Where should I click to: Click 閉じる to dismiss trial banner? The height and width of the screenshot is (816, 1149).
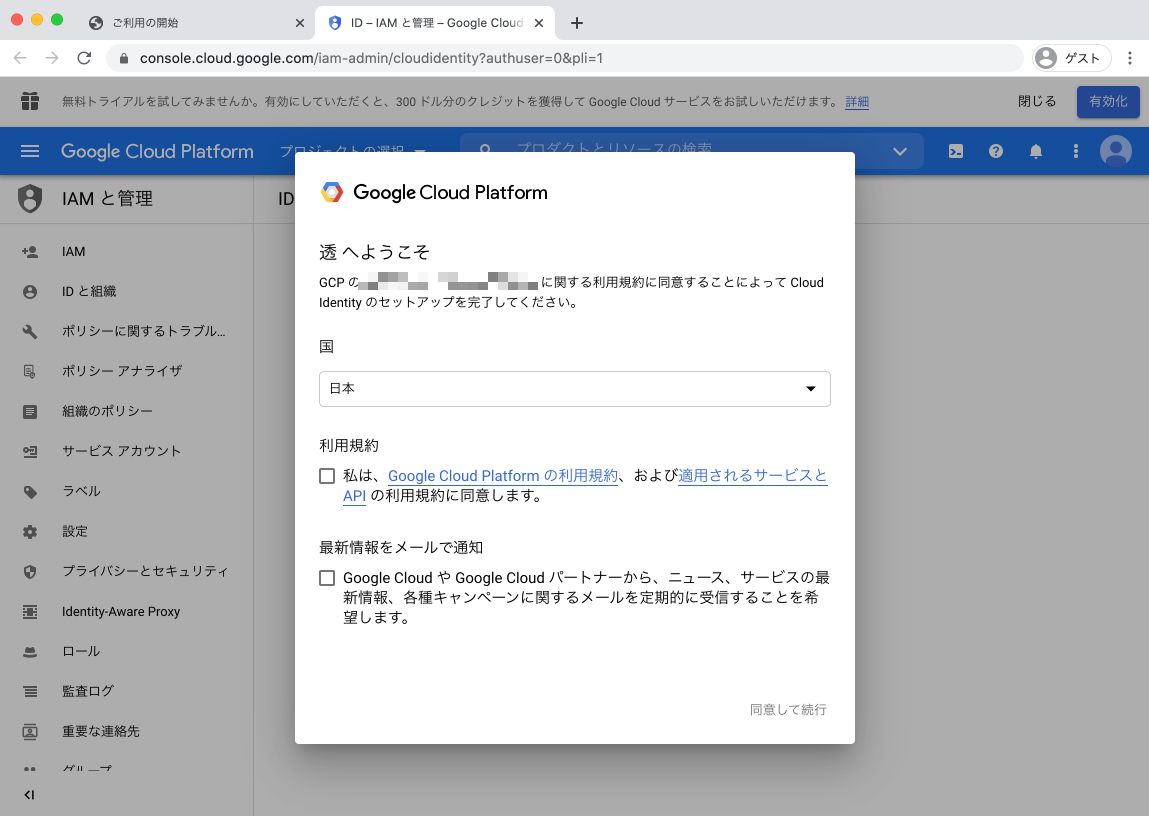(1037, 102)
